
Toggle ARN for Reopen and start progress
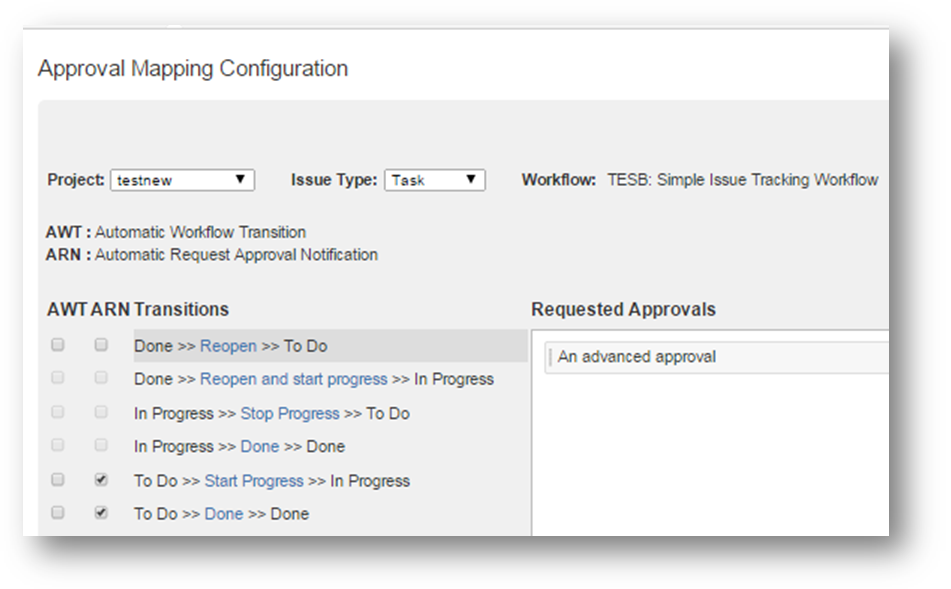pyautogui.click(x=101, y=378)
